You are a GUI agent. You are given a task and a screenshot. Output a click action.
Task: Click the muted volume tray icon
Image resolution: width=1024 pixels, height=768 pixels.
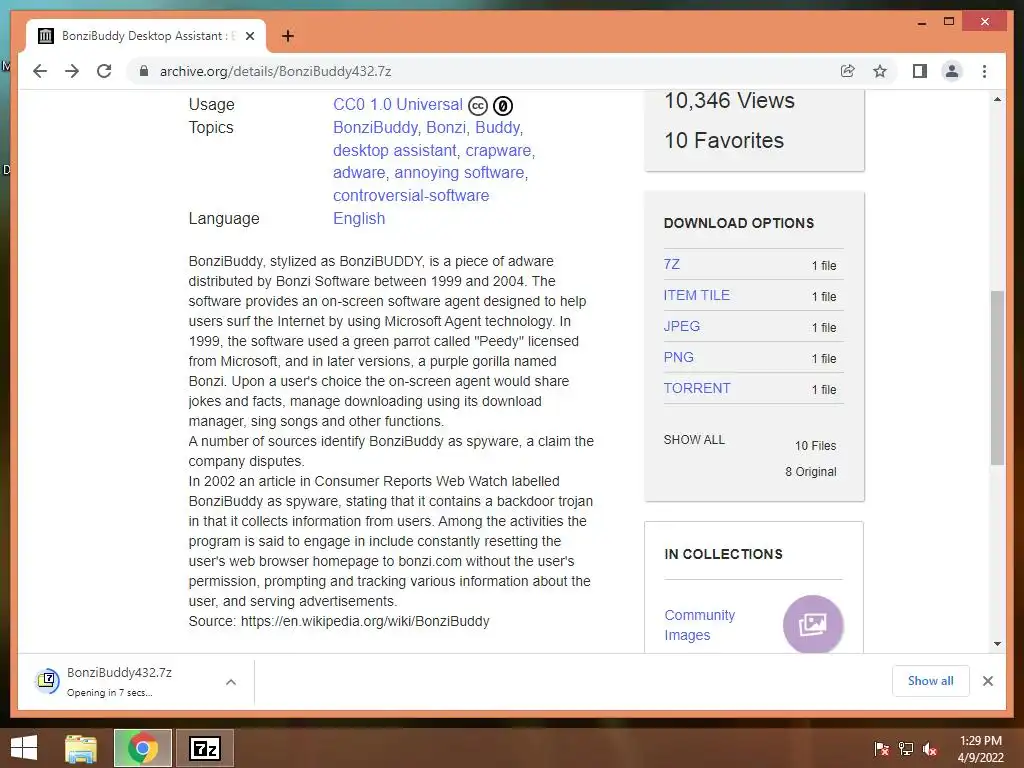[x=930, y=748]
